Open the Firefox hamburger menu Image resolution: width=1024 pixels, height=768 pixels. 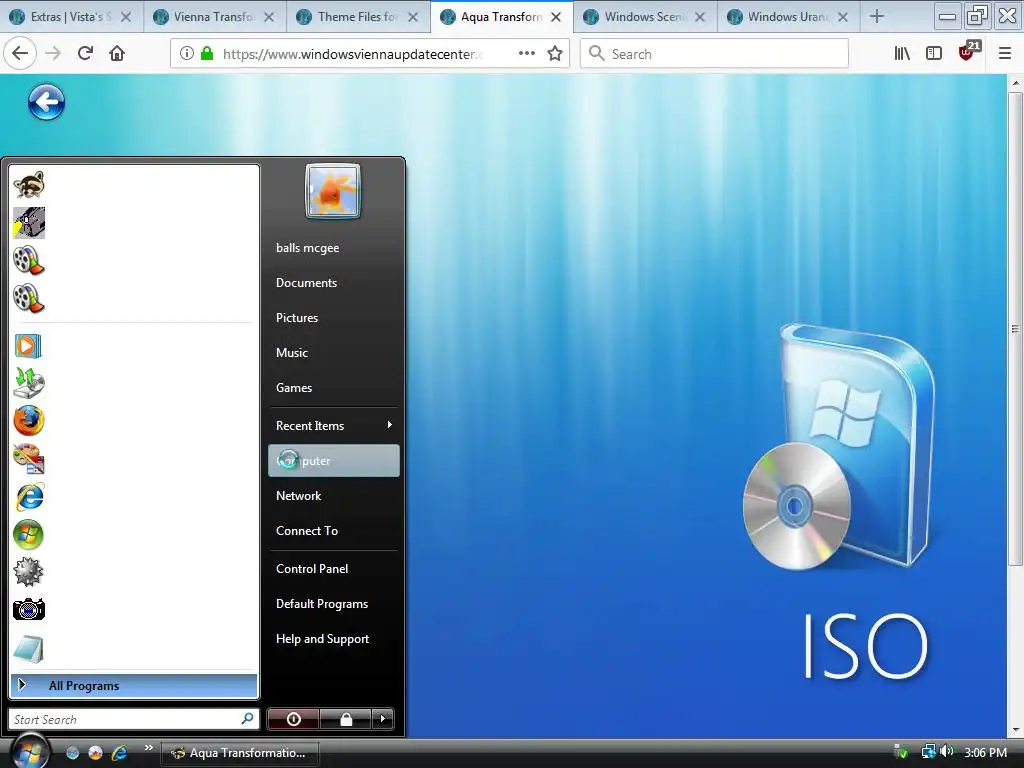[x=1005, y=54]
